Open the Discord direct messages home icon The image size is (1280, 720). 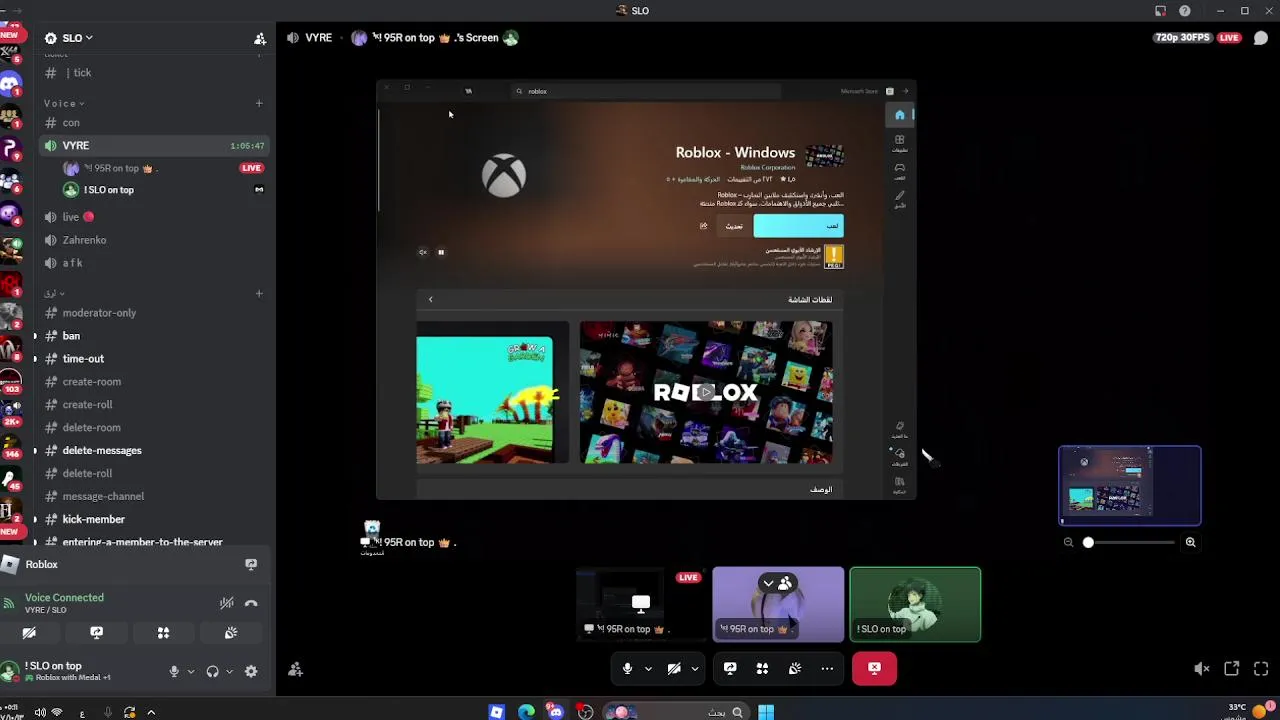pyautogui.click(x=11, y=84)
